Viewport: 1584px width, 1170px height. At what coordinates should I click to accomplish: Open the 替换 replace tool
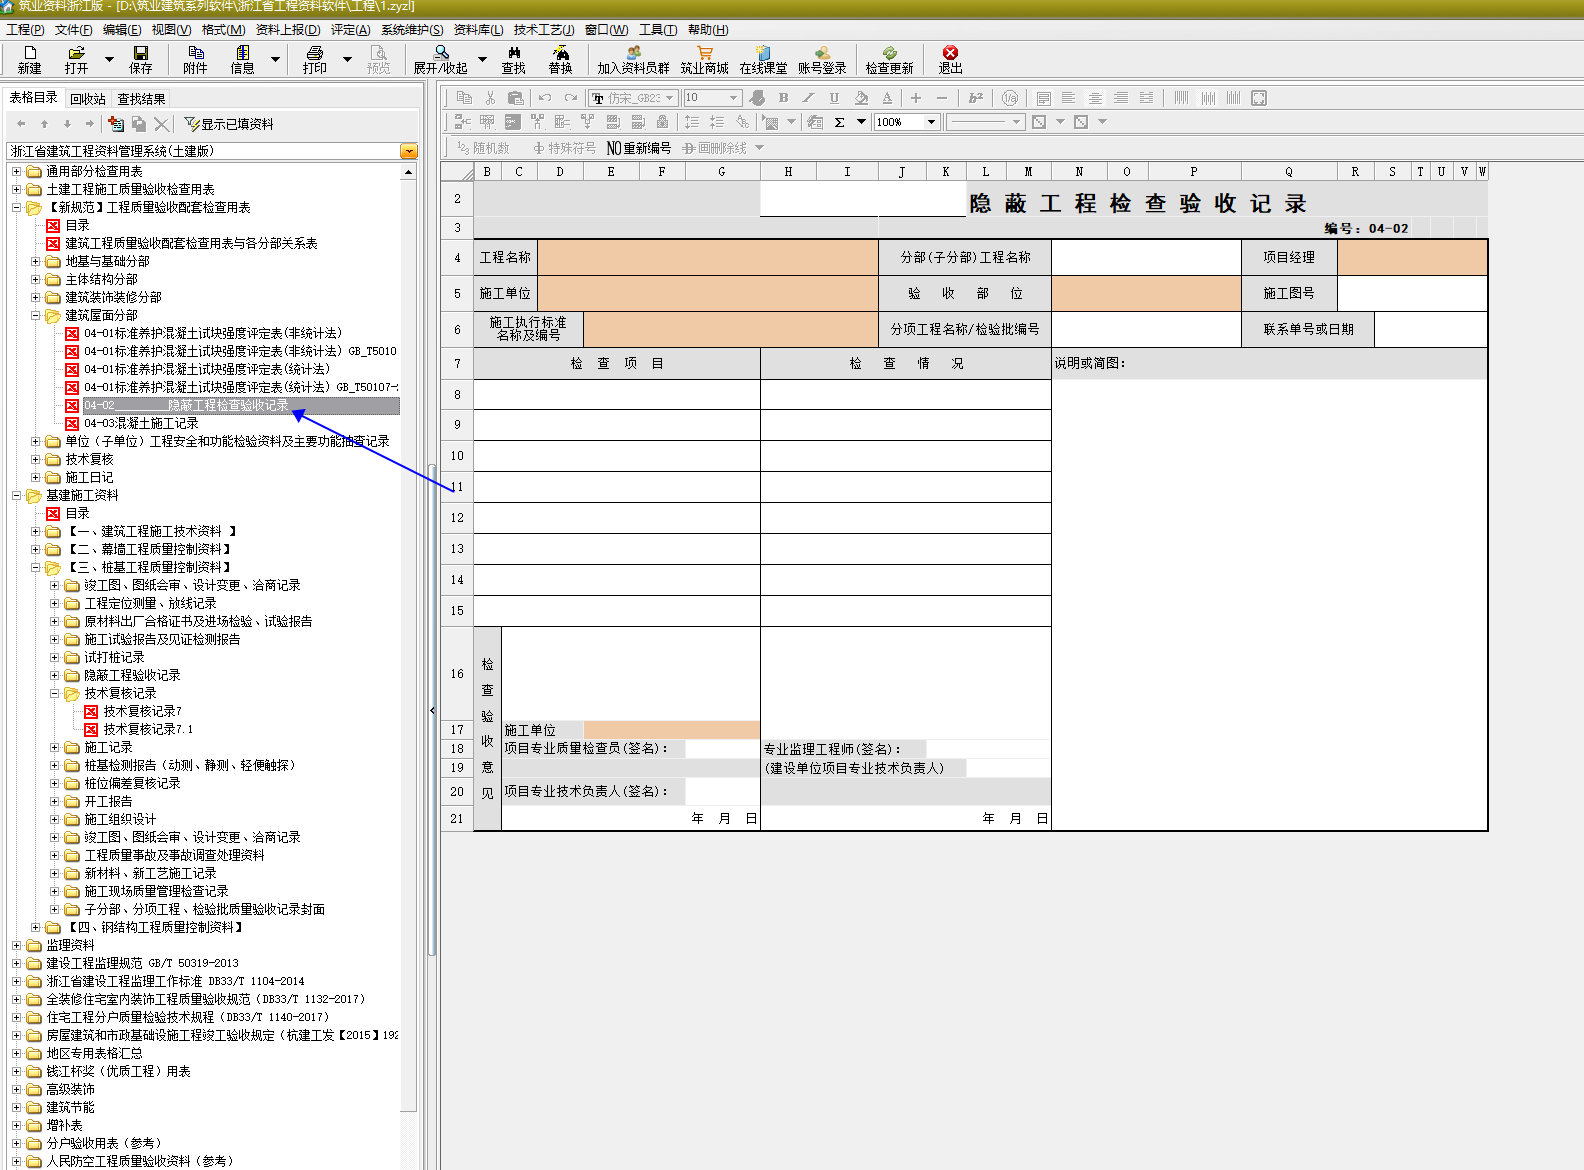click(560, 59)
